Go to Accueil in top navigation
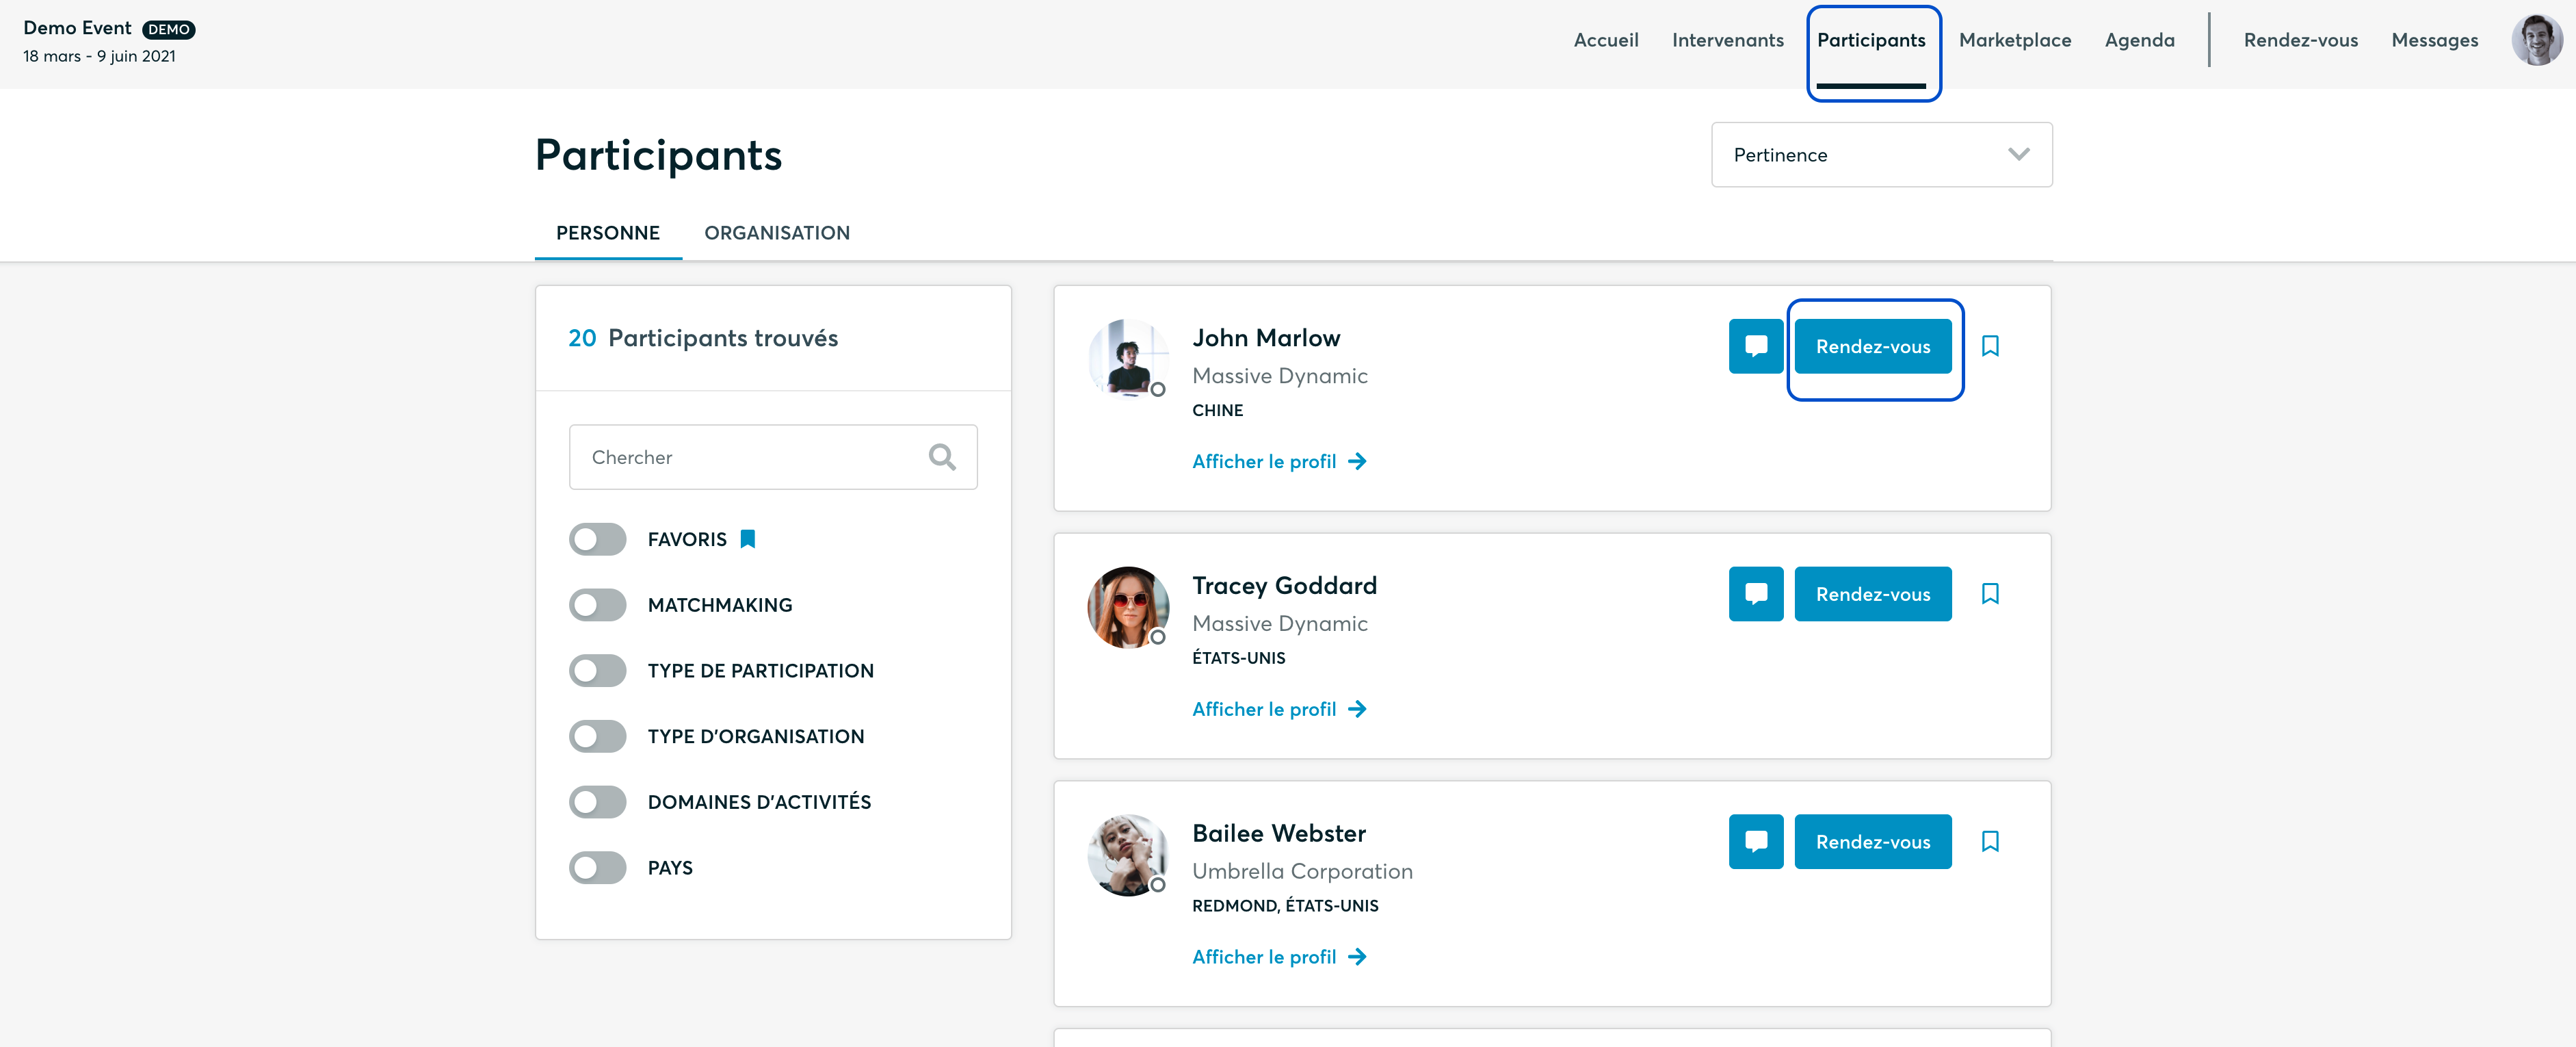The height and width of the screenshot is (1047, 2576). click(1605, 40)
